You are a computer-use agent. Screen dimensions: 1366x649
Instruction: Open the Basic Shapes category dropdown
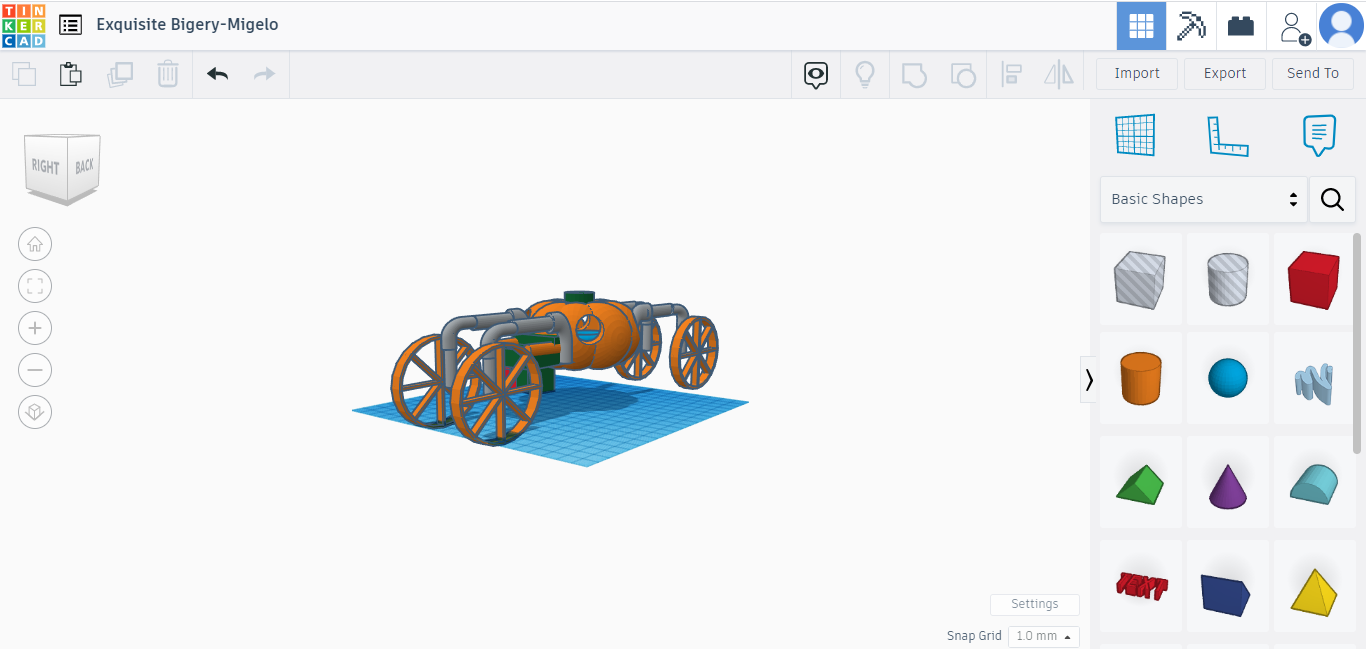1203,199
